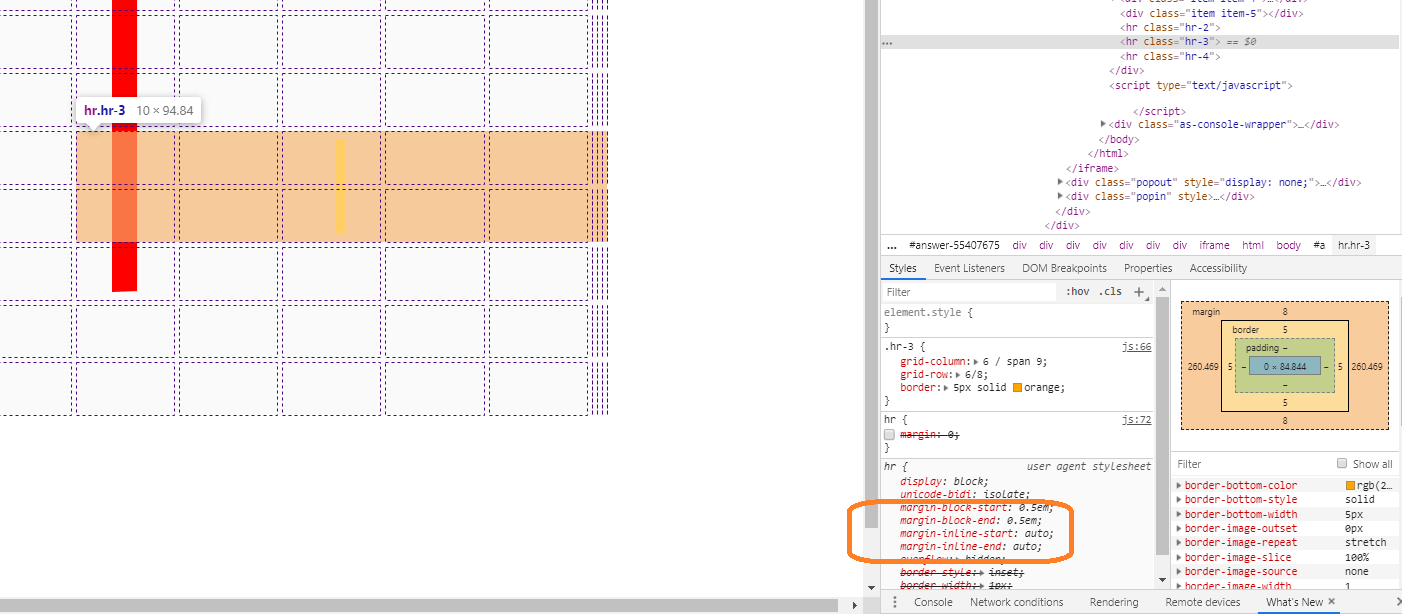The image size is (1402, 614).
Task: Select the hr class="hr-2" DOM node
Action: (1168, 28)
